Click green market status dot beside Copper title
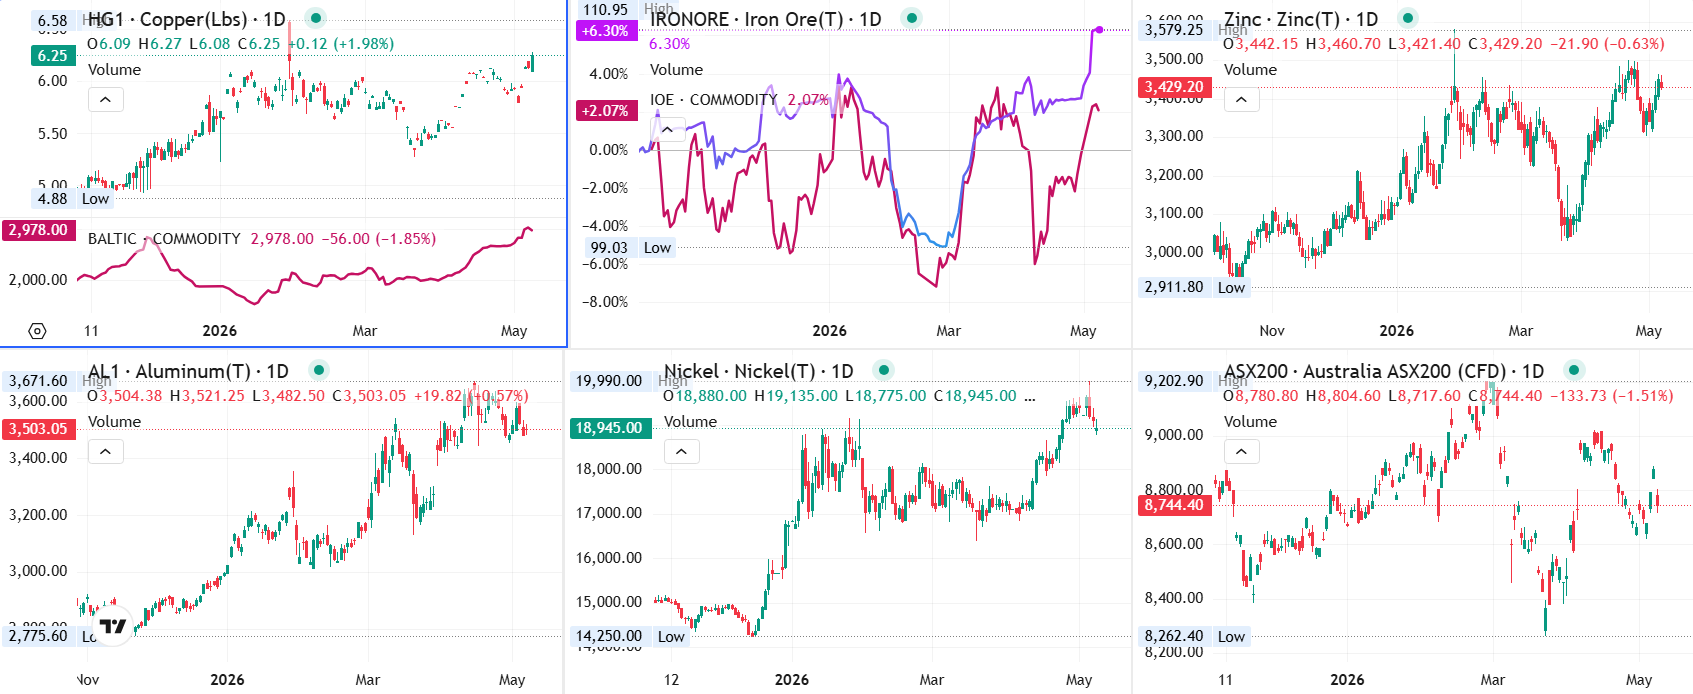 pyautogui.click(x=316, y=18)
